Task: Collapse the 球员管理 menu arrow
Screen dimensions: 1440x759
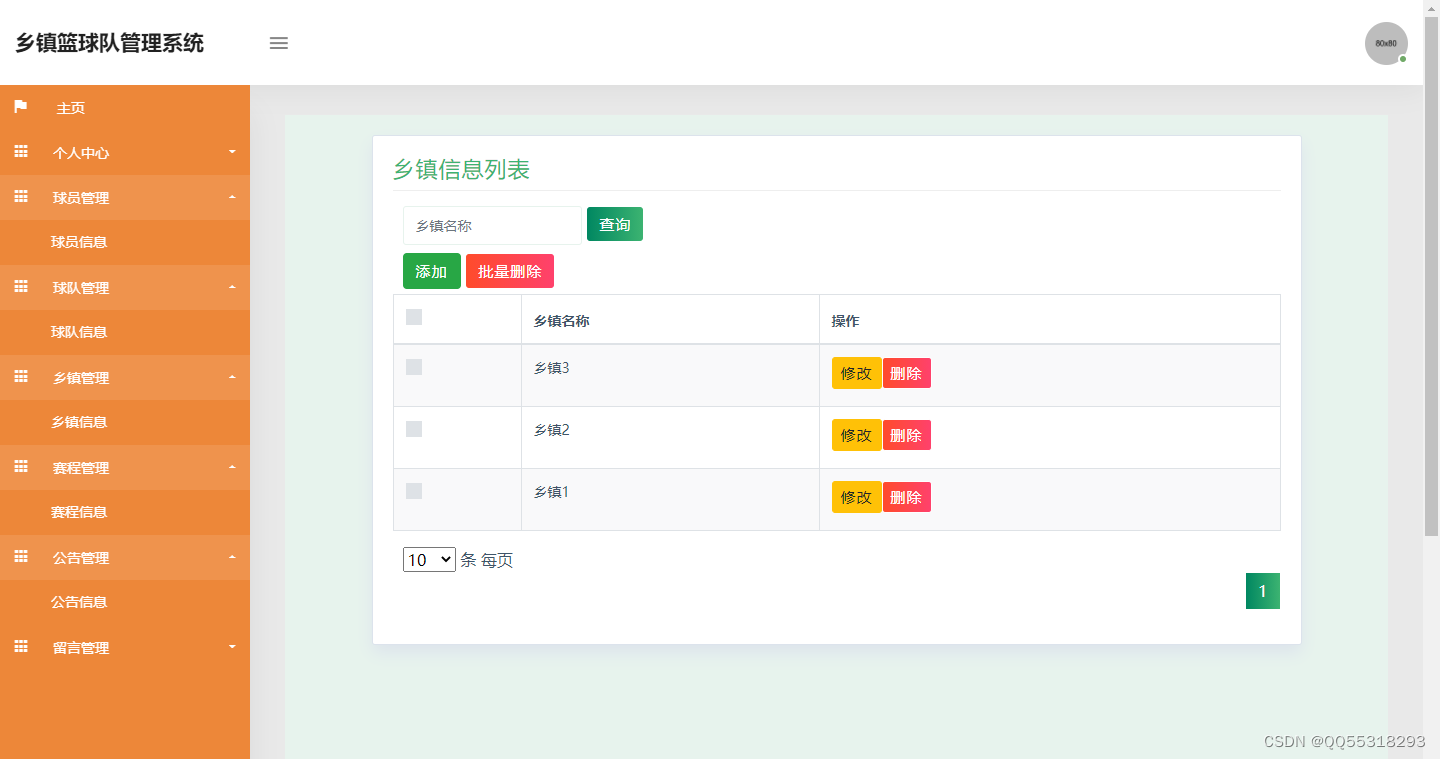Action: pyautogui.click(x=232, y=197)
